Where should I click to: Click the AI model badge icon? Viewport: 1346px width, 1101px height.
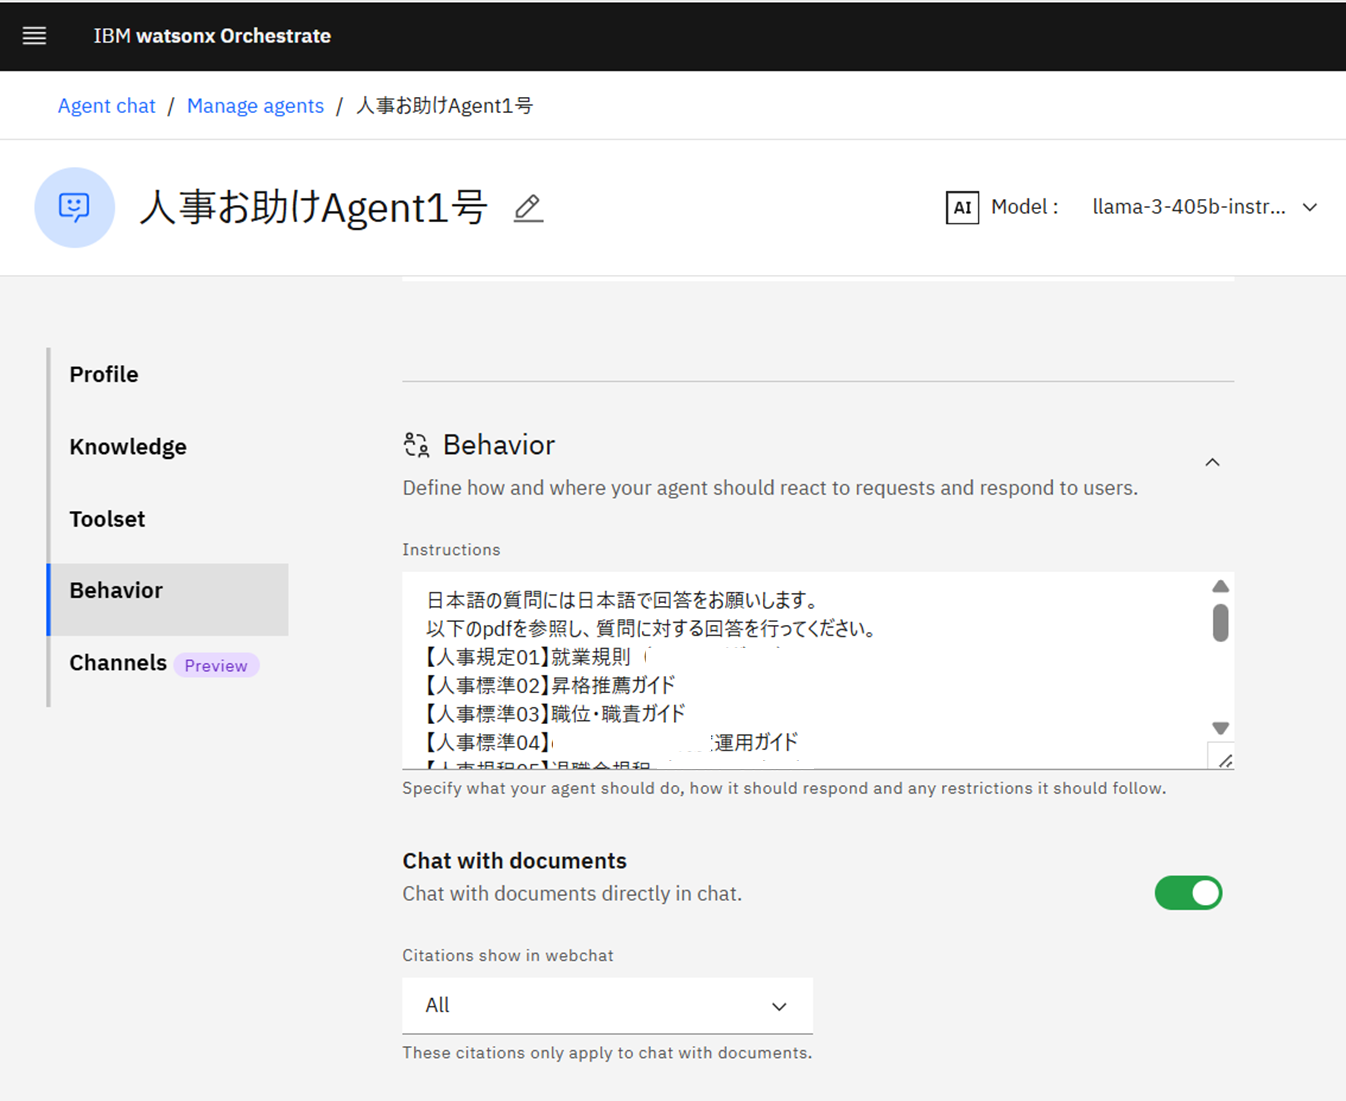coord(962,207)
